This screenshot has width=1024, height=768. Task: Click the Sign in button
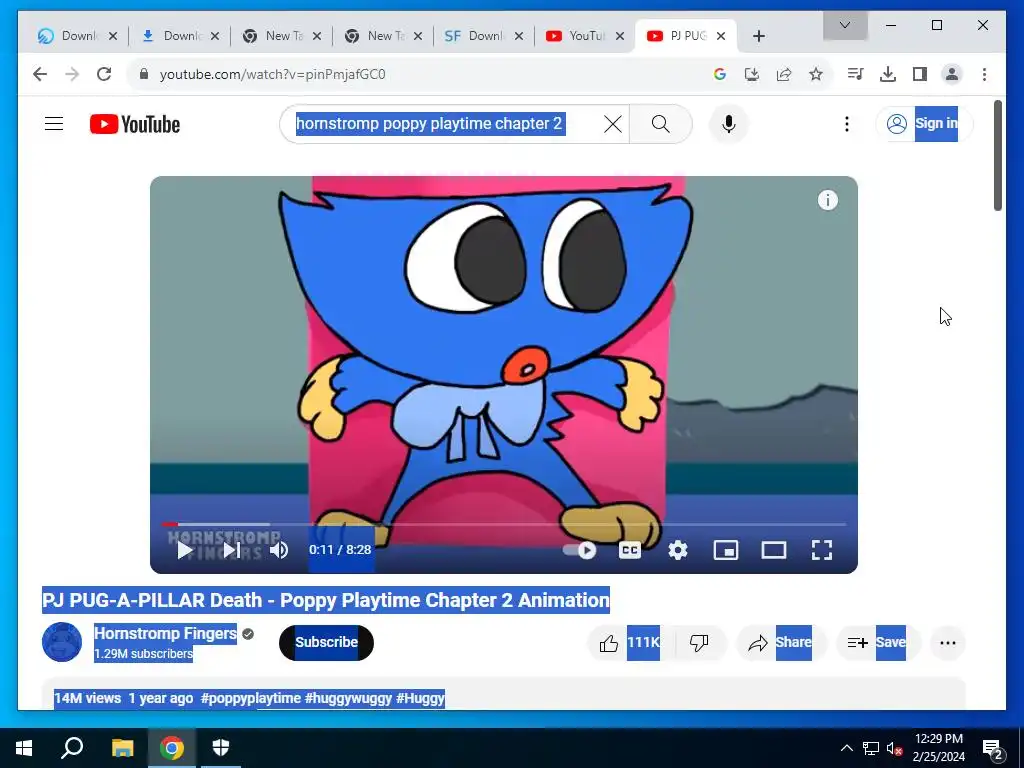(923, 123)
